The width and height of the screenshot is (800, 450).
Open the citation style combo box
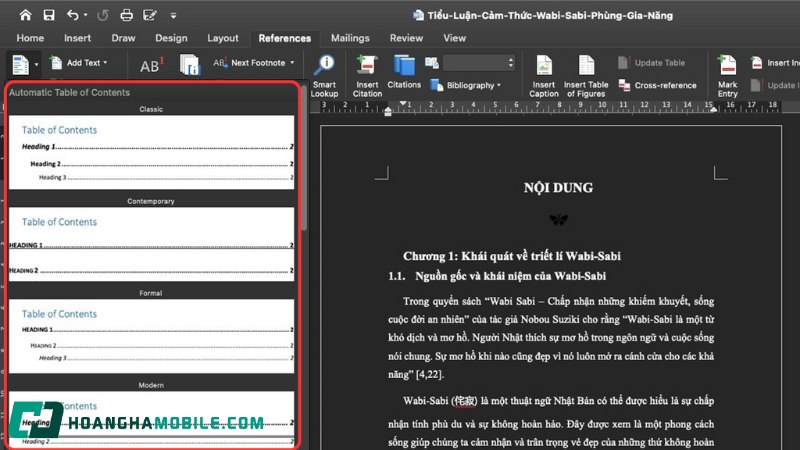(x=480, y=62)
